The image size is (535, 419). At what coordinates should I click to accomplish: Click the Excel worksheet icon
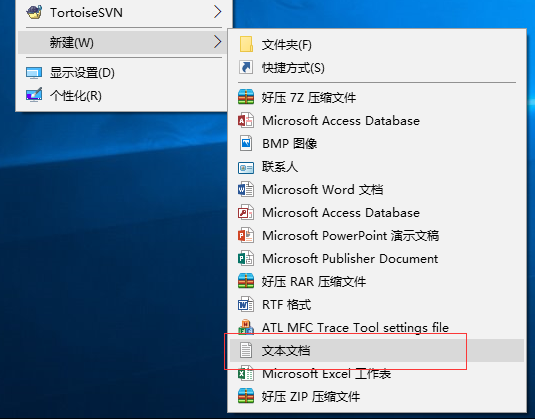[x=246, y=373]
